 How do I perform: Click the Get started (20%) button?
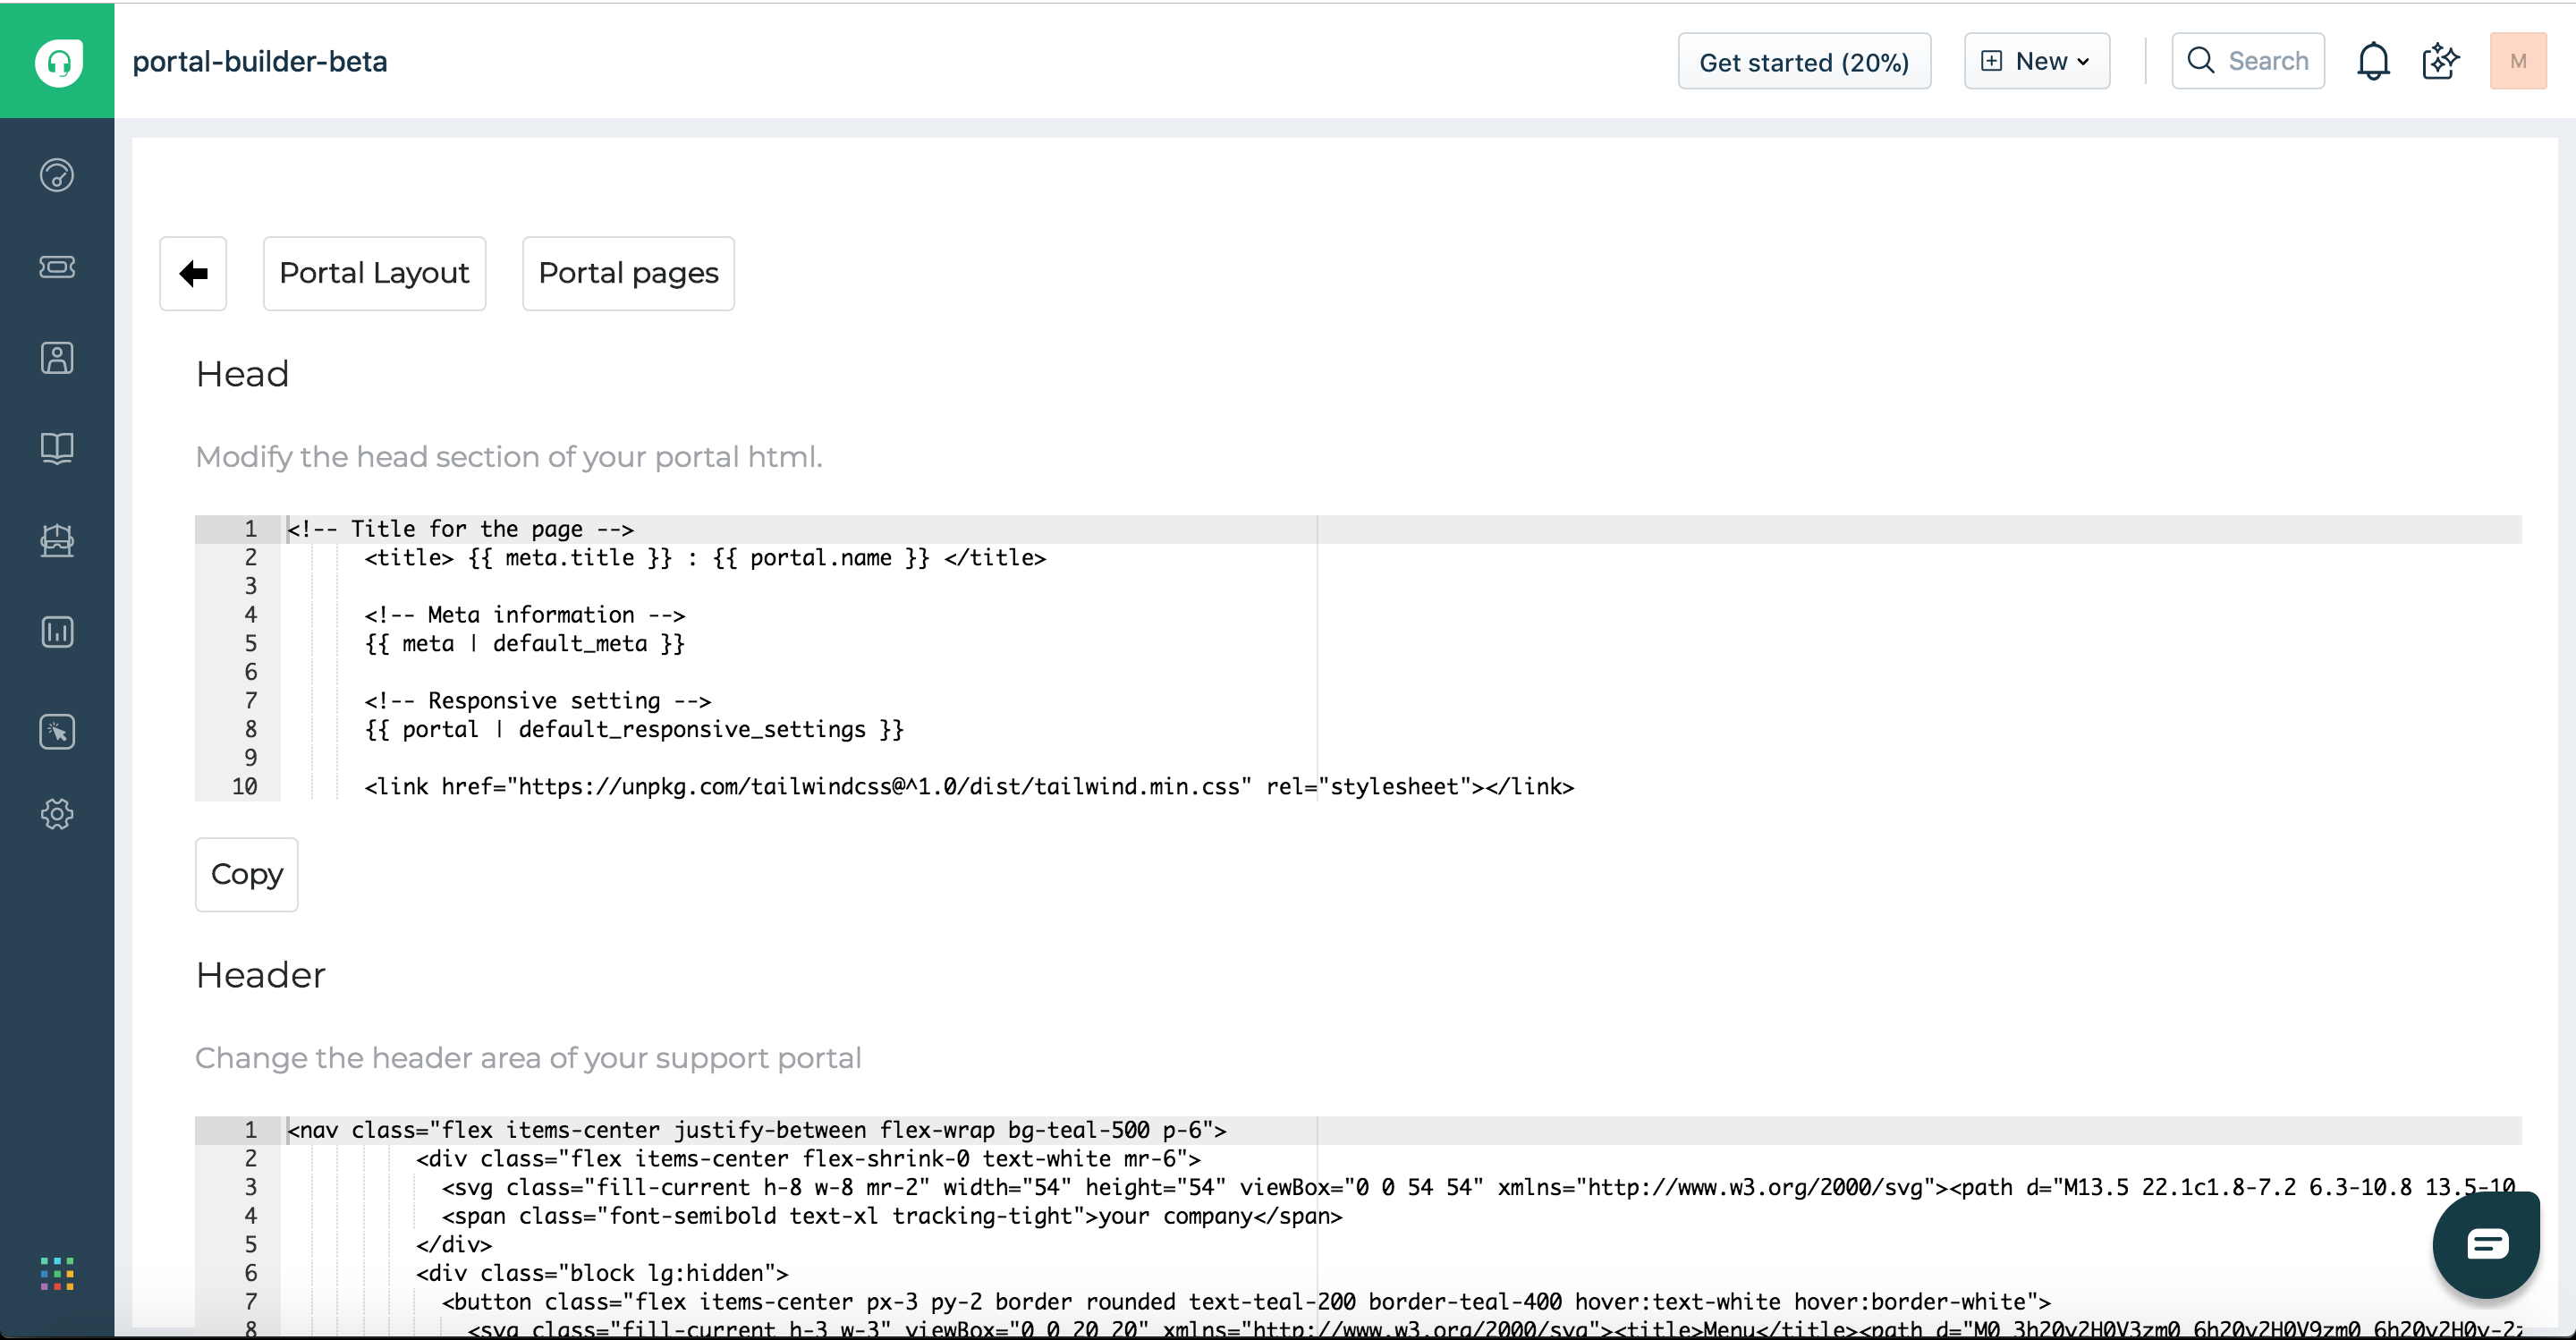coord(1803,62)
